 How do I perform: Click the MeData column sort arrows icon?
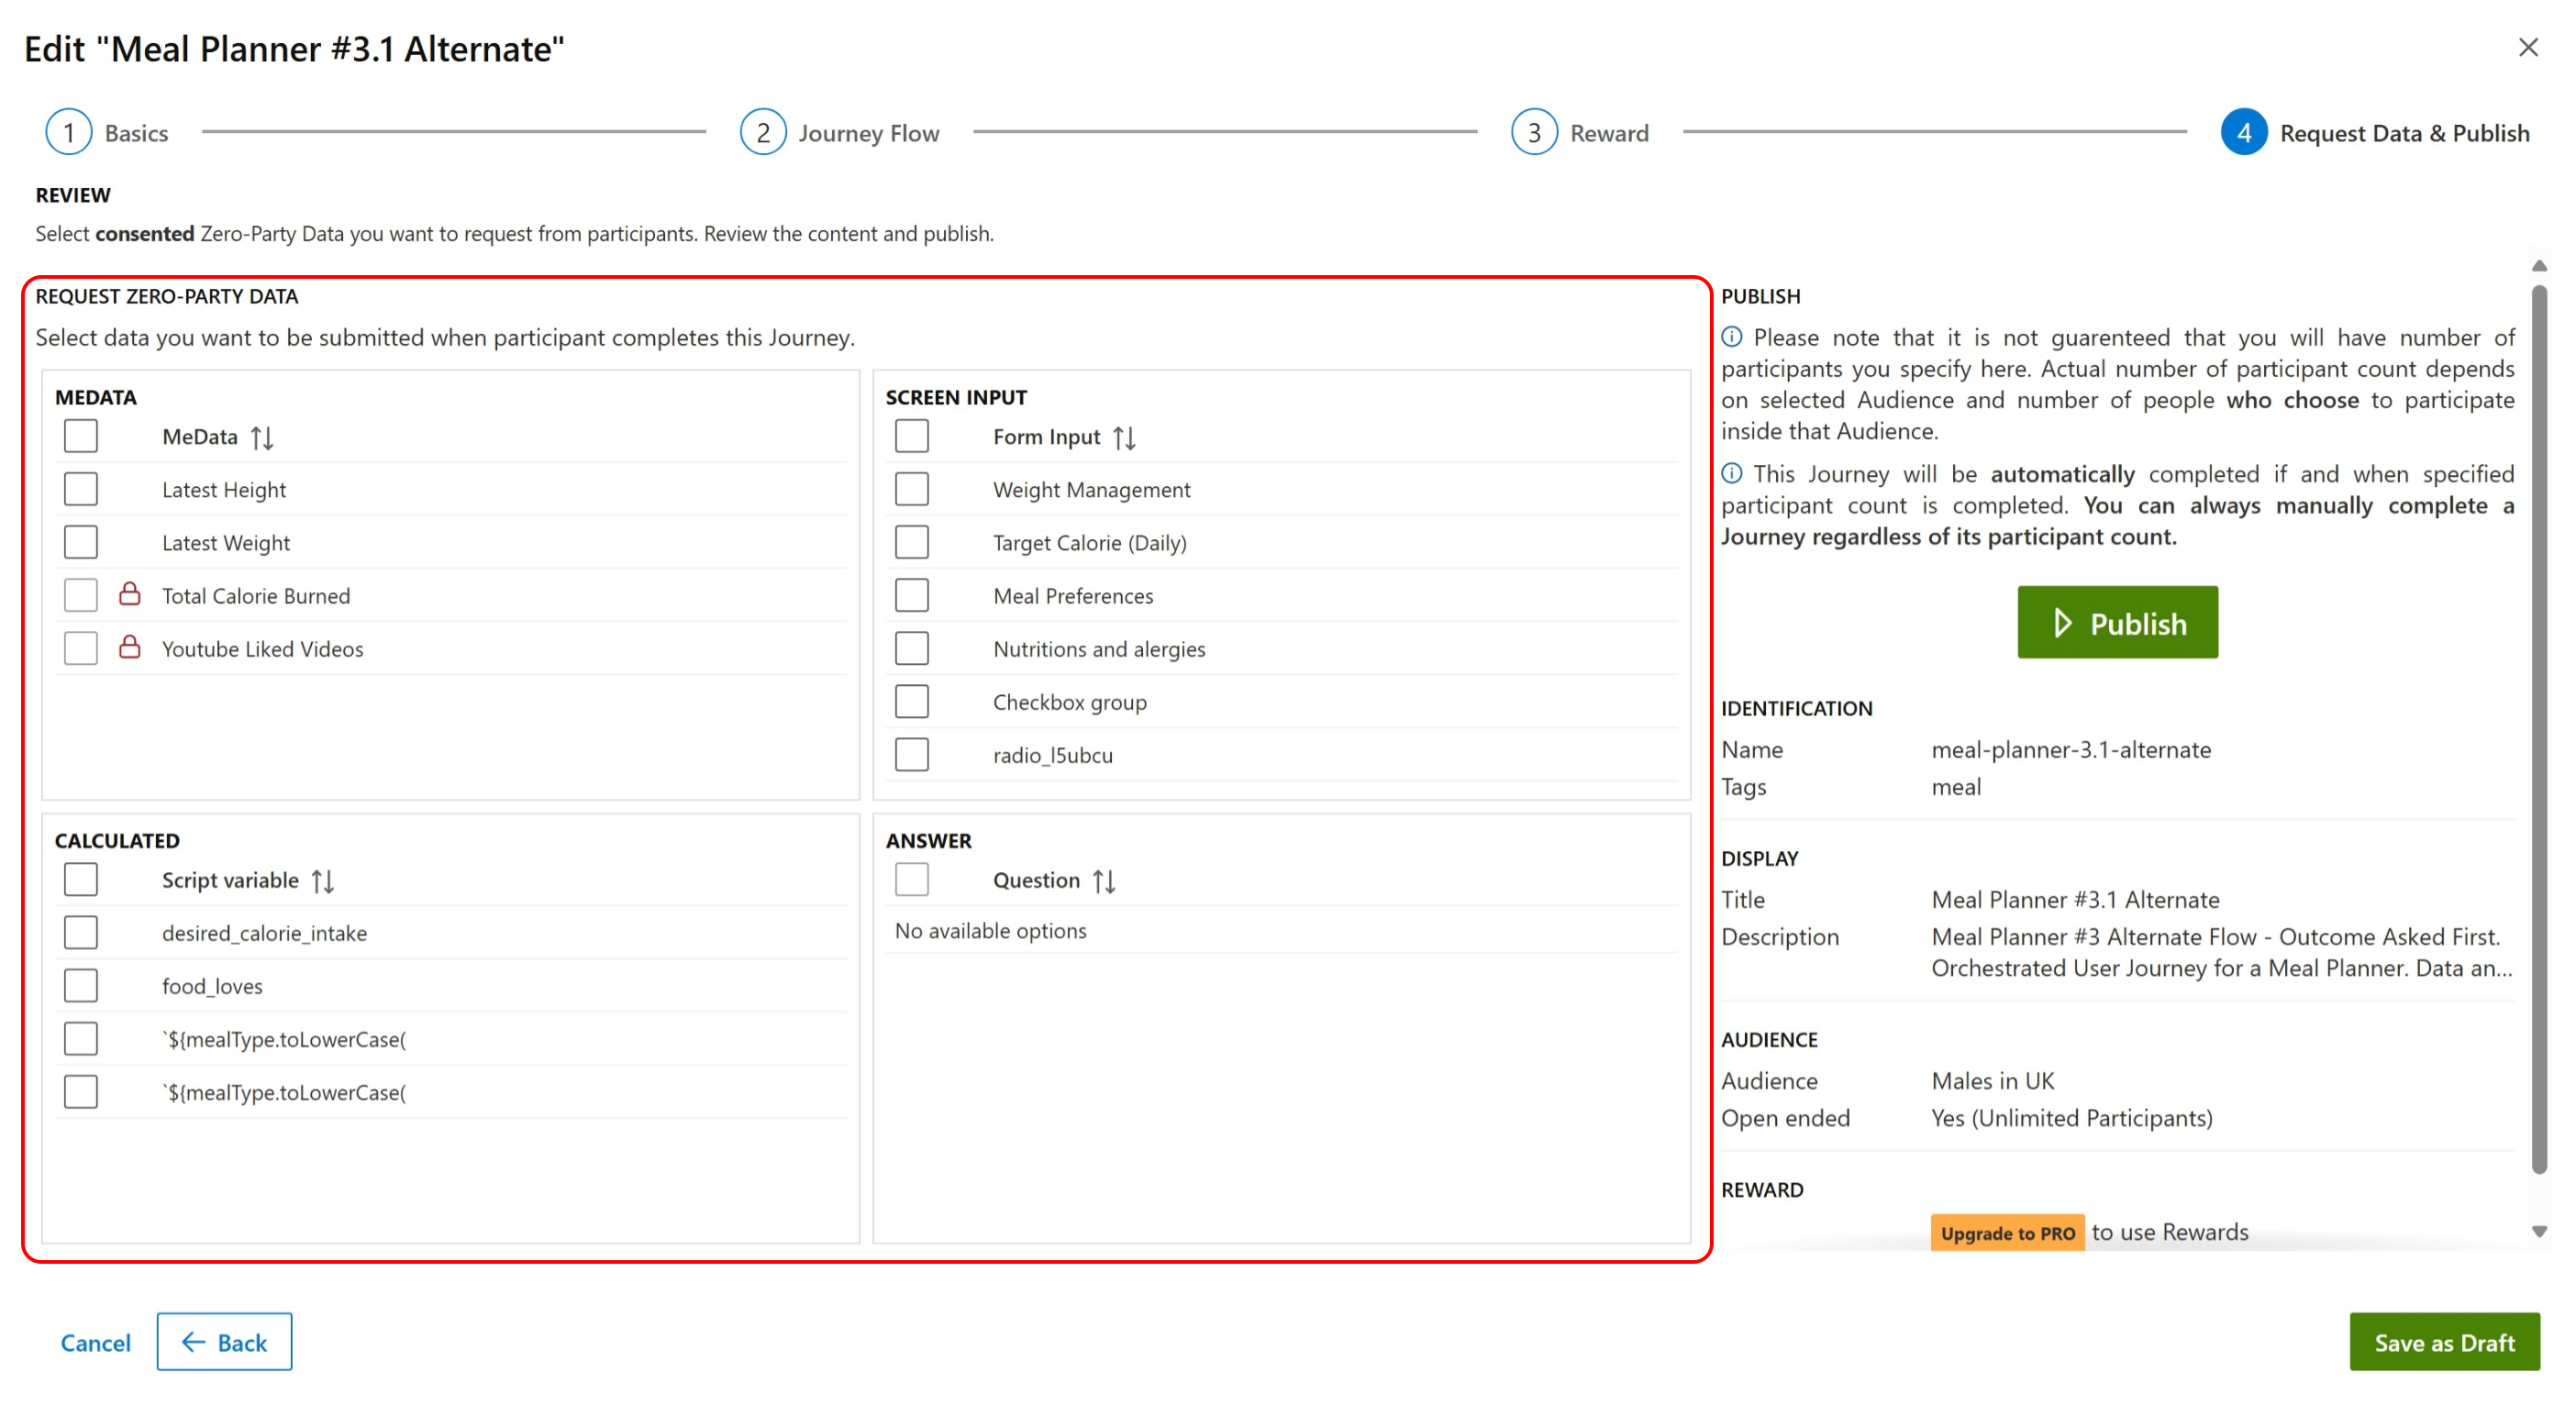[x=262, y=437]
